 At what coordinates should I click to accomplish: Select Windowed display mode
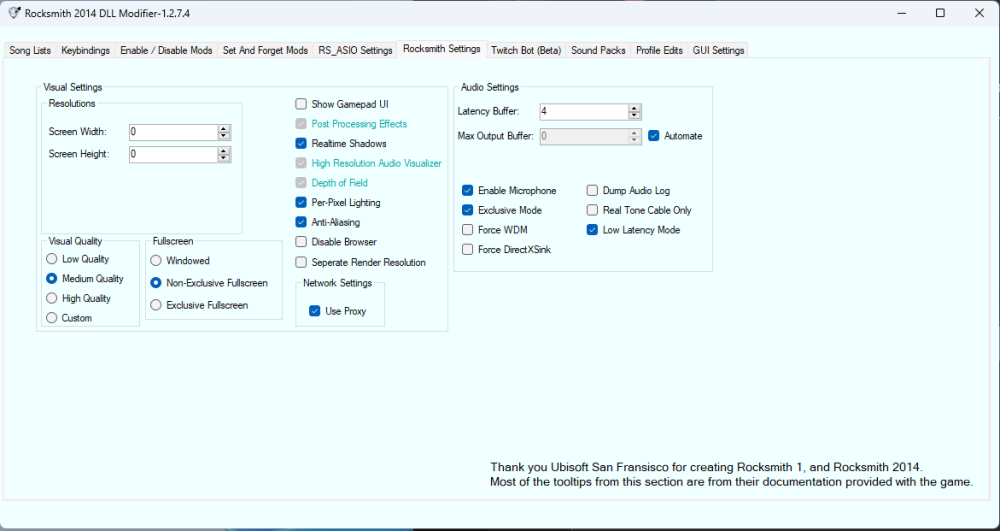point(156,261)
